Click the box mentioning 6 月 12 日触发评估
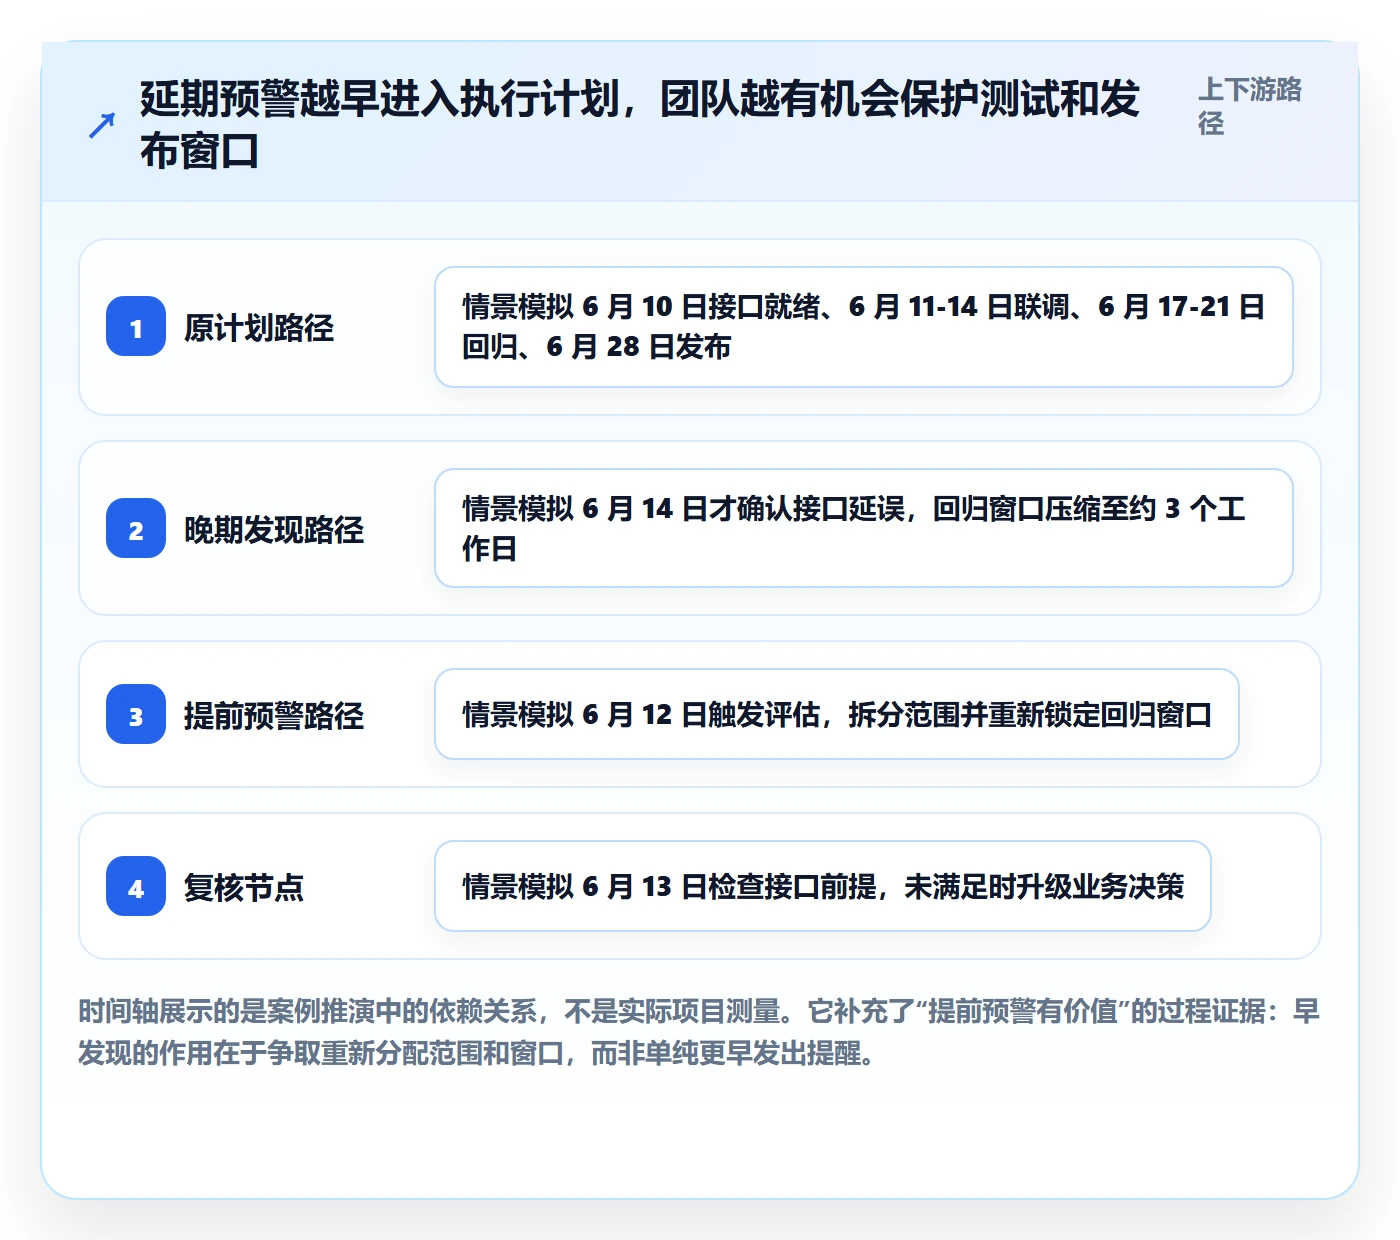The image size is (1400, 1240). [837, 714]
